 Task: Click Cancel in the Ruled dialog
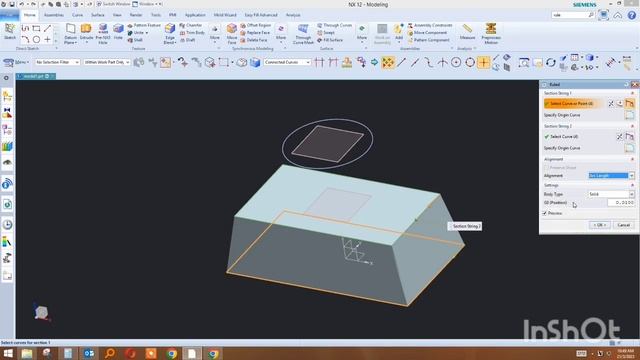click(x=624, y=225)
